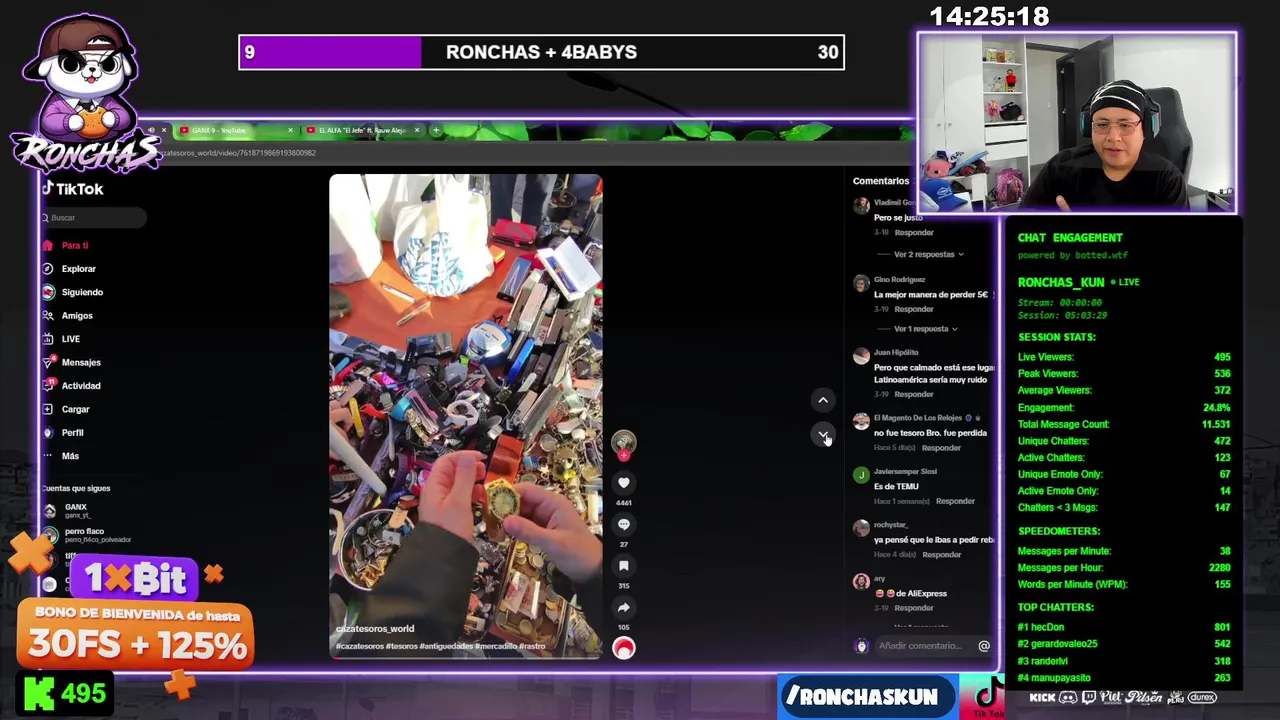Click the LIVE icon in sidebar

click(x=48, y=339)
